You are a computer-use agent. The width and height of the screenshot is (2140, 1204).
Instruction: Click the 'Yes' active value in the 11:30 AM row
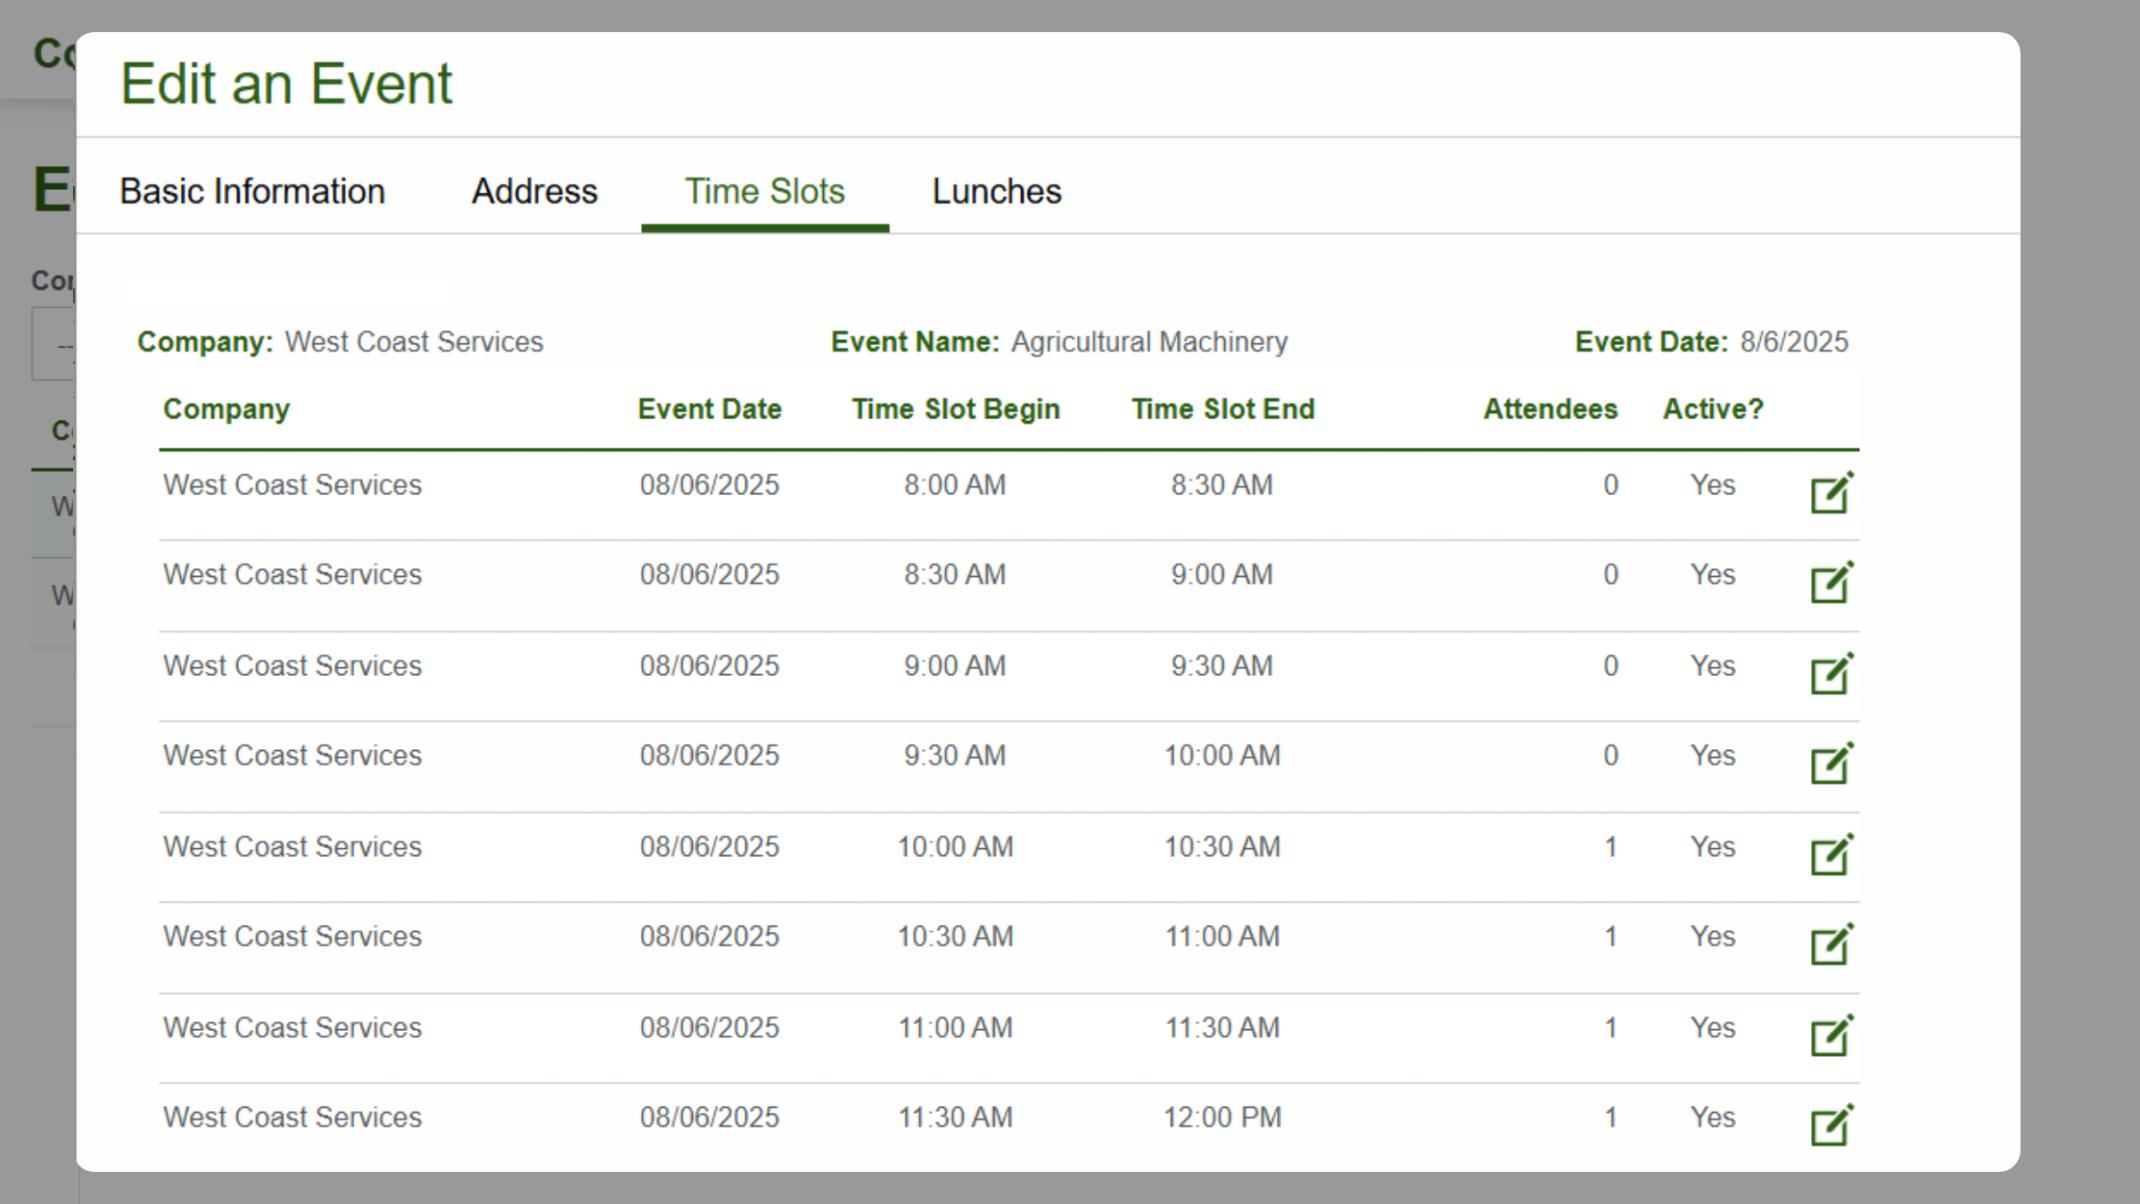(1713, 1117)
